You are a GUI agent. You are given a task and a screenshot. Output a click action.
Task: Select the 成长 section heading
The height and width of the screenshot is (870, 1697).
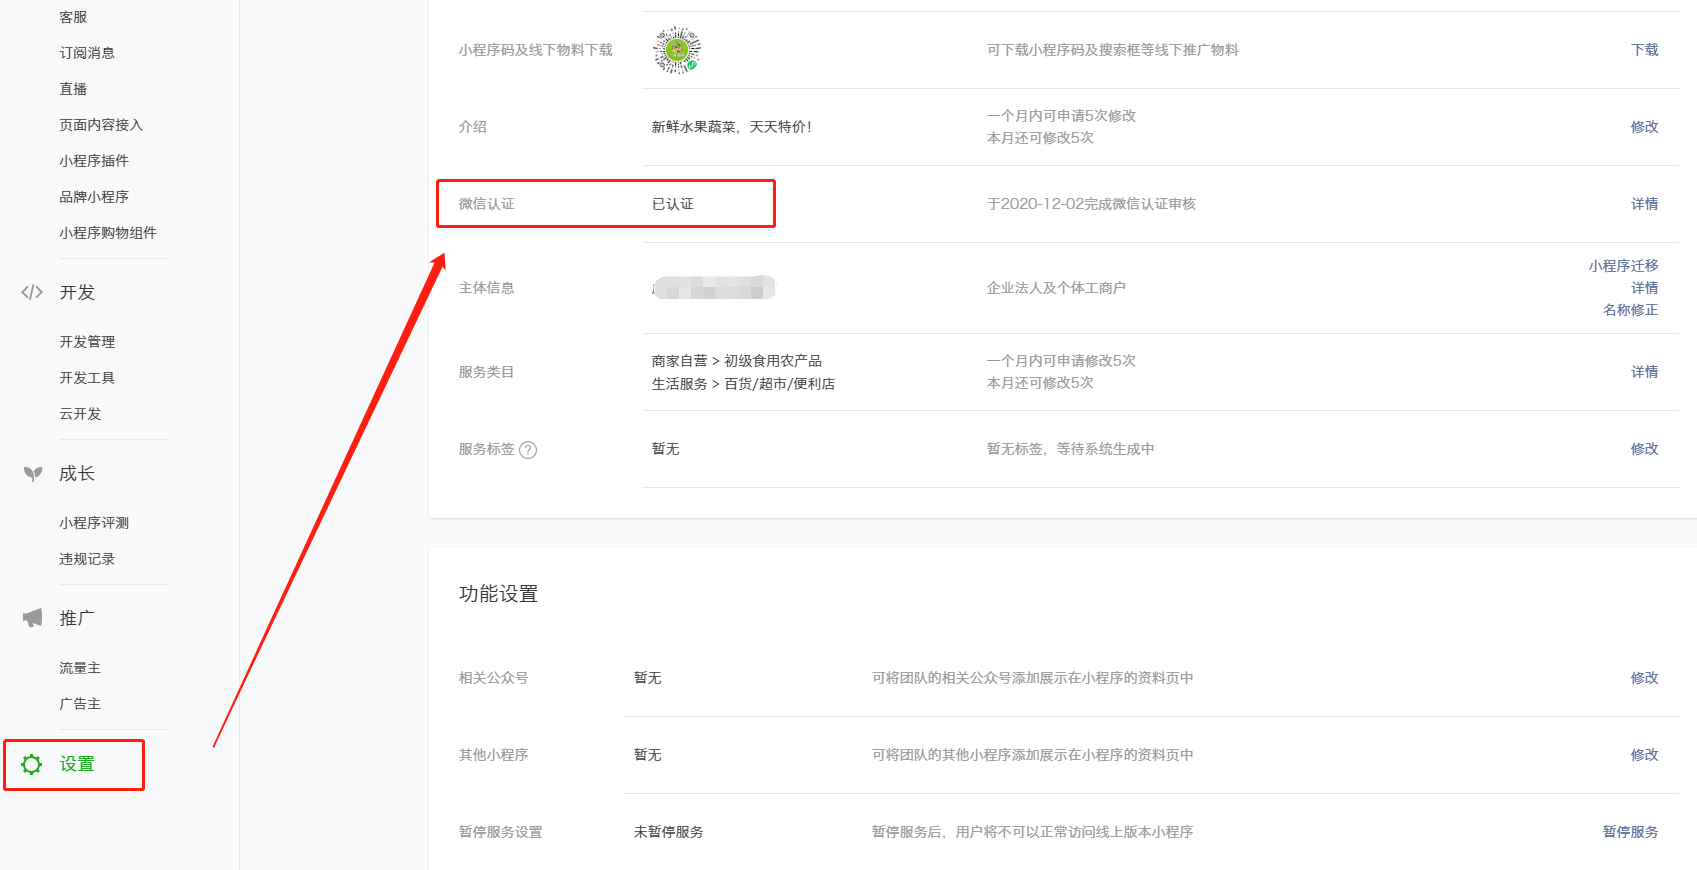pyautogui.click(x=77, y=473)
